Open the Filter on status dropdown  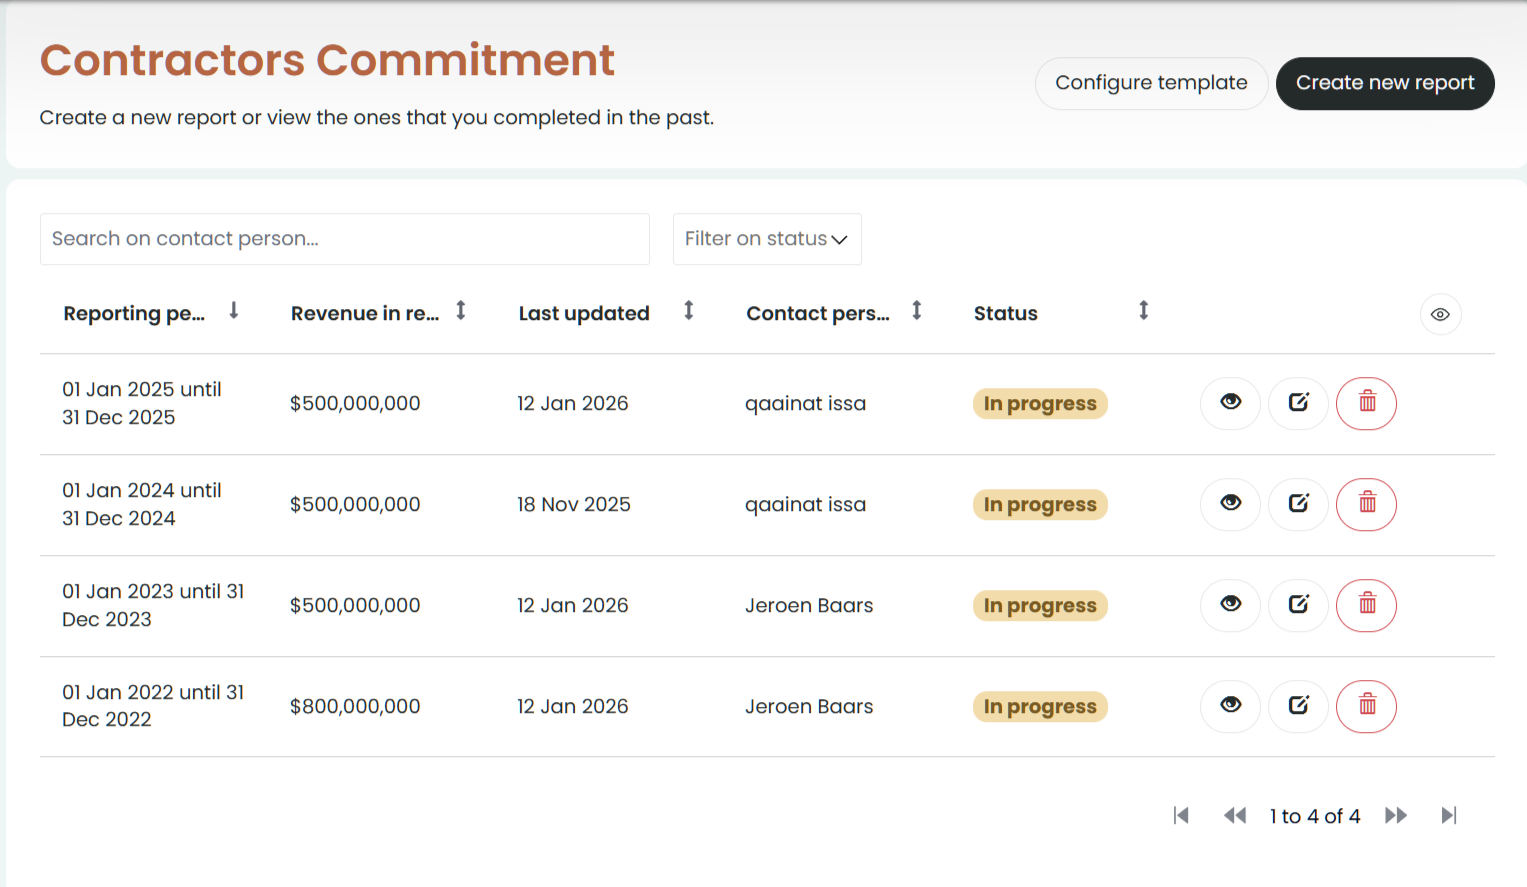[x=767, y=239]
